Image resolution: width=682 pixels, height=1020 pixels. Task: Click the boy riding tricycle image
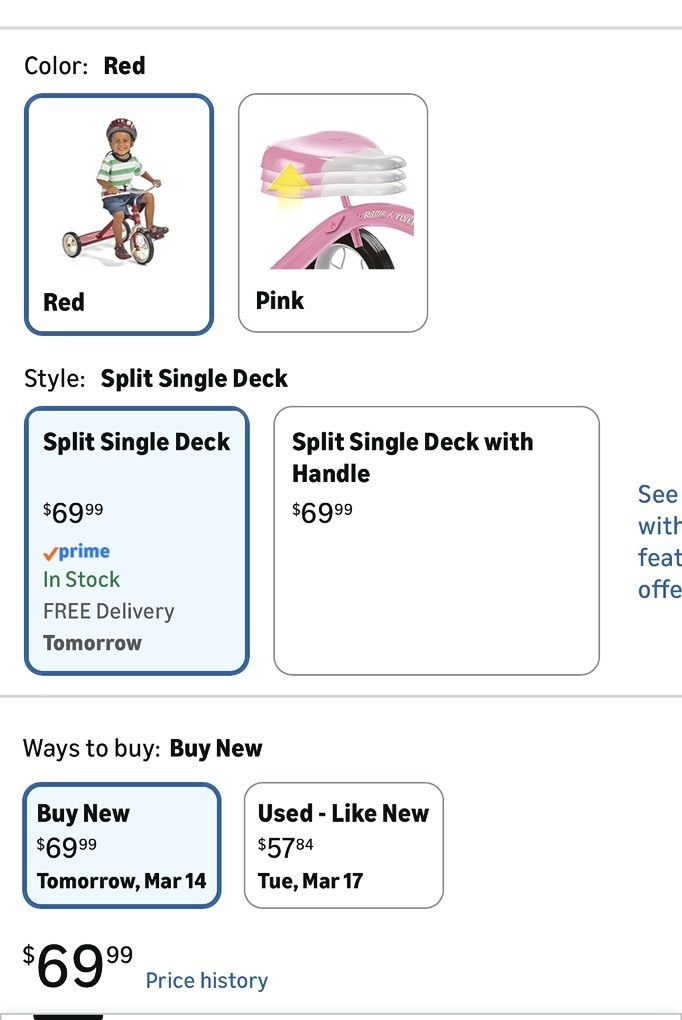119,191
